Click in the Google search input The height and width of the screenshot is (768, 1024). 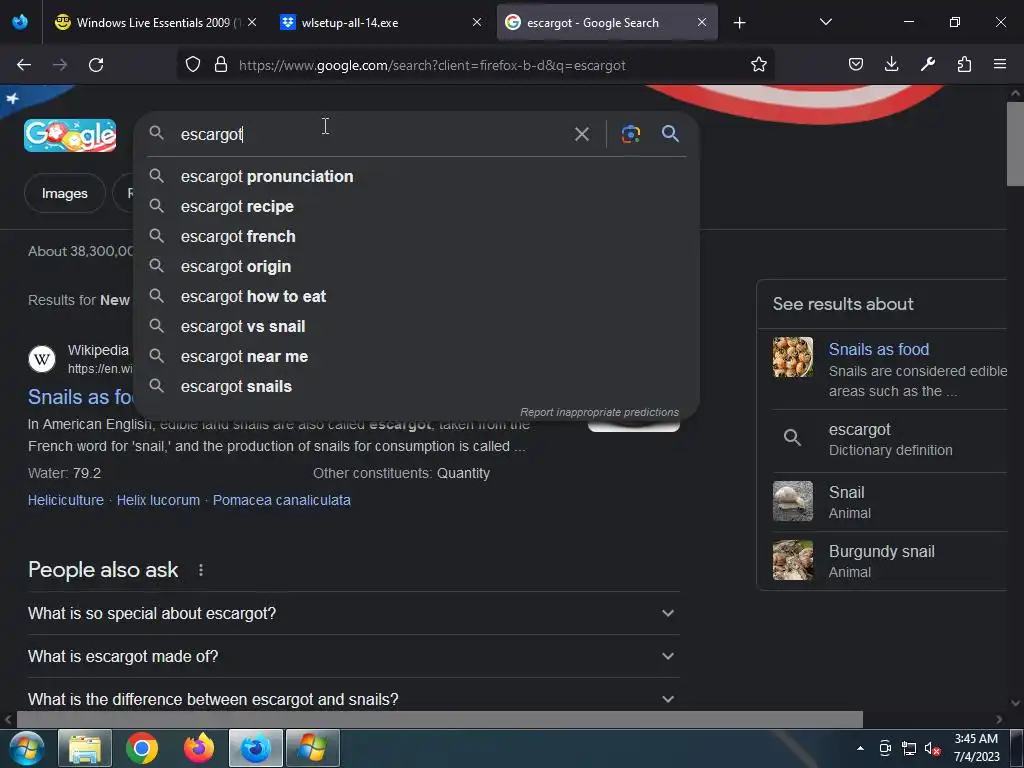(372, 135)
